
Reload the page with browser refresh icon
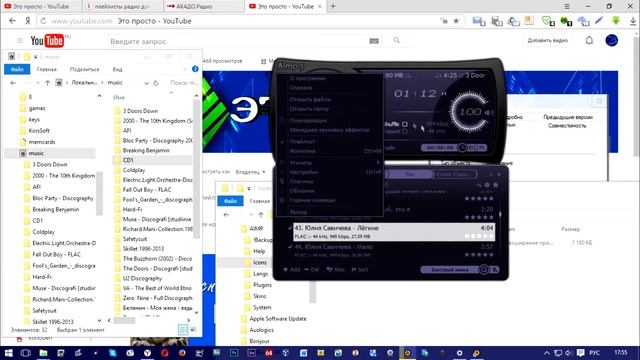tap(43, 21)
